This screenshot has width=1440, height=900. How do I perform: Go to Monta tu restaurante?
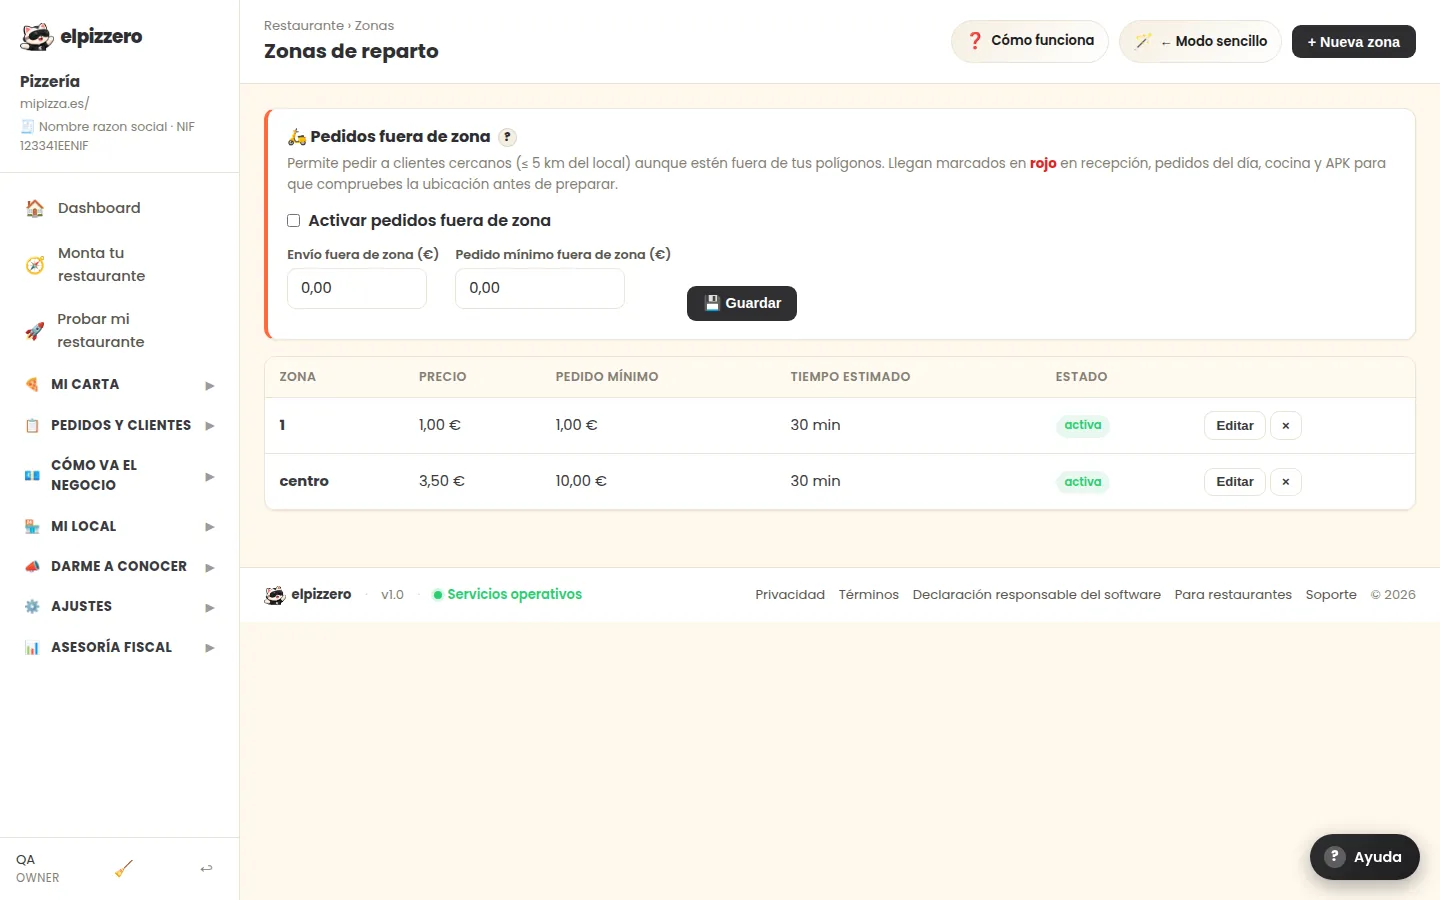120,265
